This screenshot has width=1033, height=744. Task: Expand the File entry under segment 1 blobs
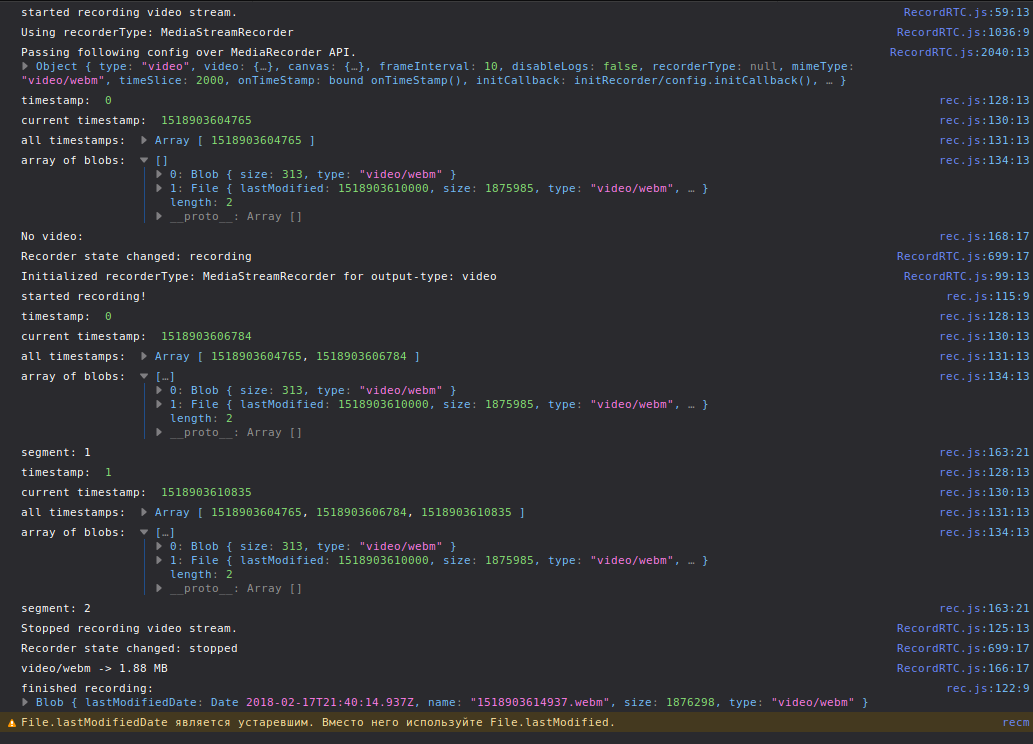pyautogui.click(x=158, y=560)
